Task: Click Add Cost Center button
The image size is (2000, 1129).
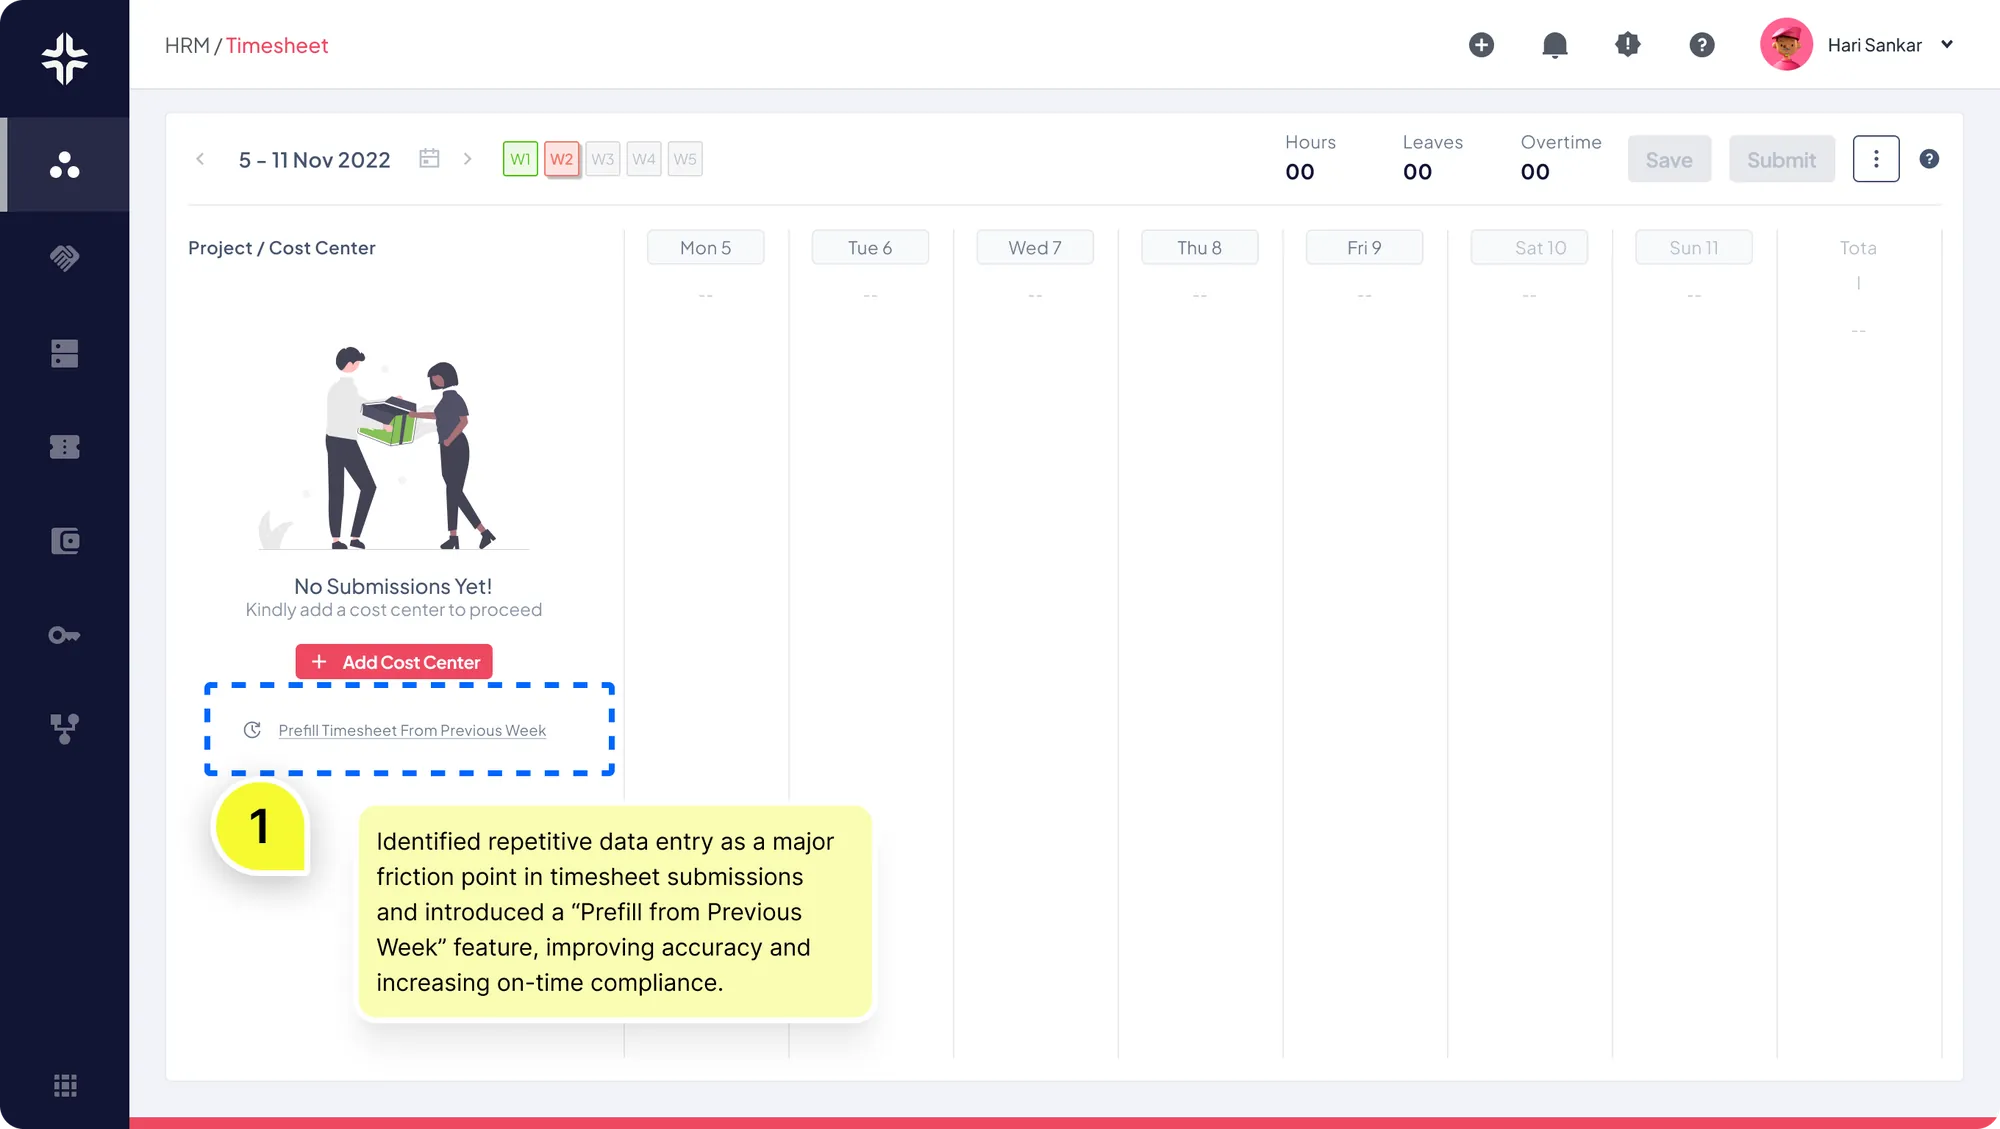Action: pos(394,662)
